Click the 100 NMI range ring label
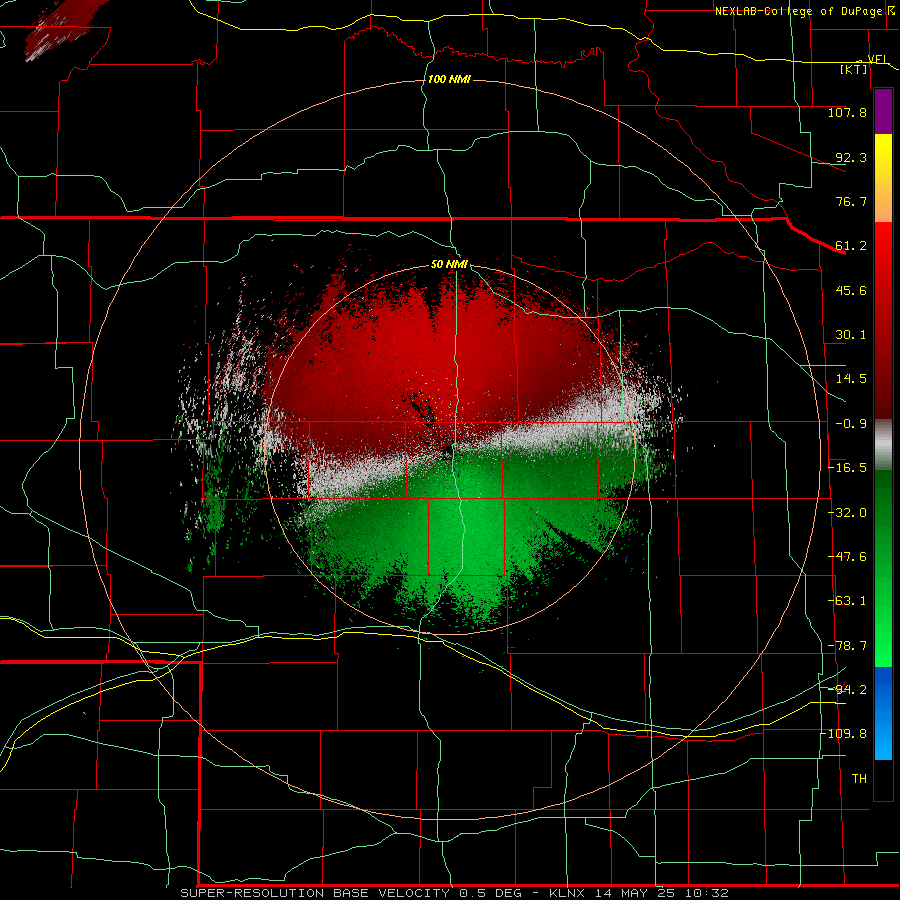The image size is (900, 900). click(x=449, y=79)
